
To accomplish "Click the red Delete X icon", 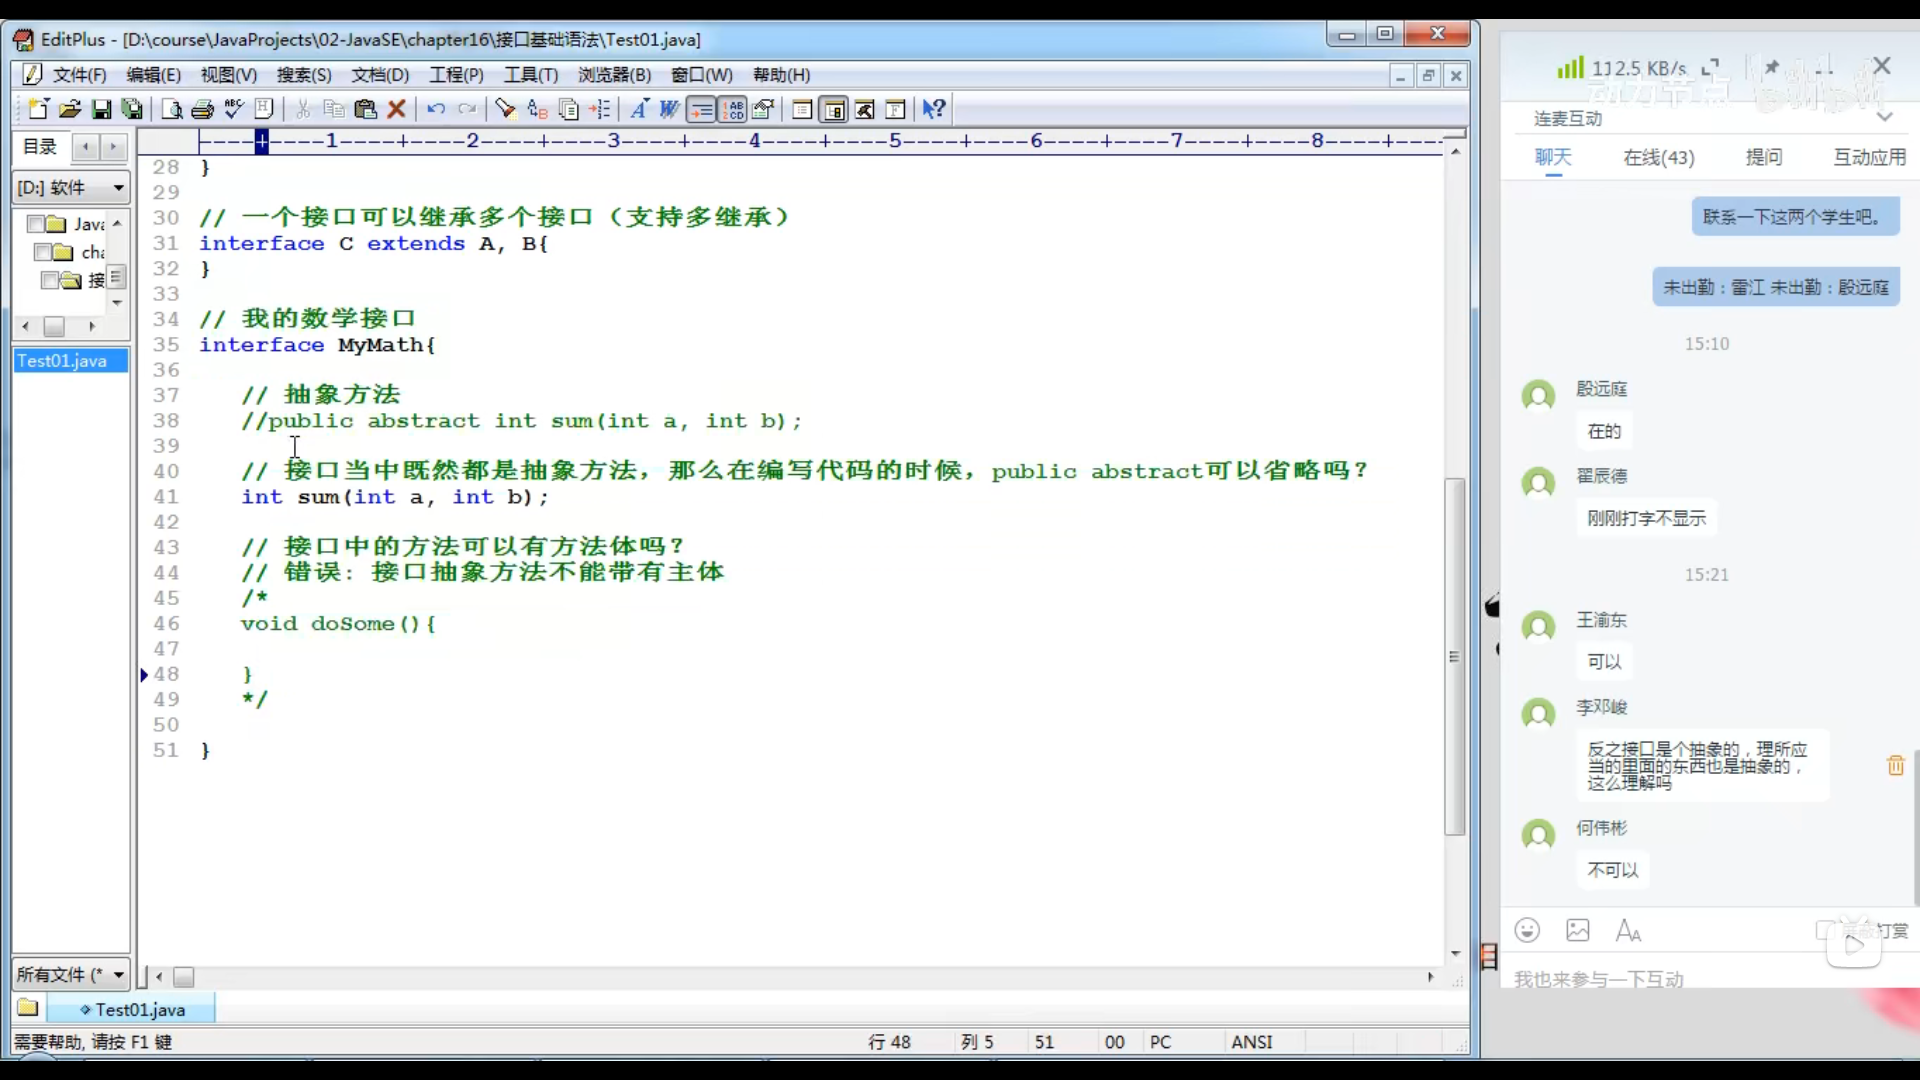I will 397,109.
